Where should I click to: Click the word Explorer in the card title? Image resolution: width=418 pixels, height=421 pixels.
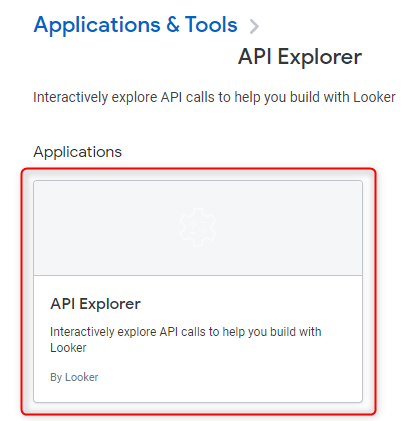coord(110,304)
